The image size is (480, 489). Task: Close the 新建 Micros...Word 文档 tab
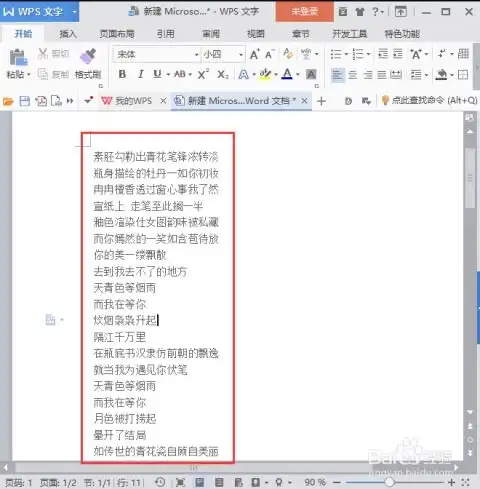click(304, 101)
